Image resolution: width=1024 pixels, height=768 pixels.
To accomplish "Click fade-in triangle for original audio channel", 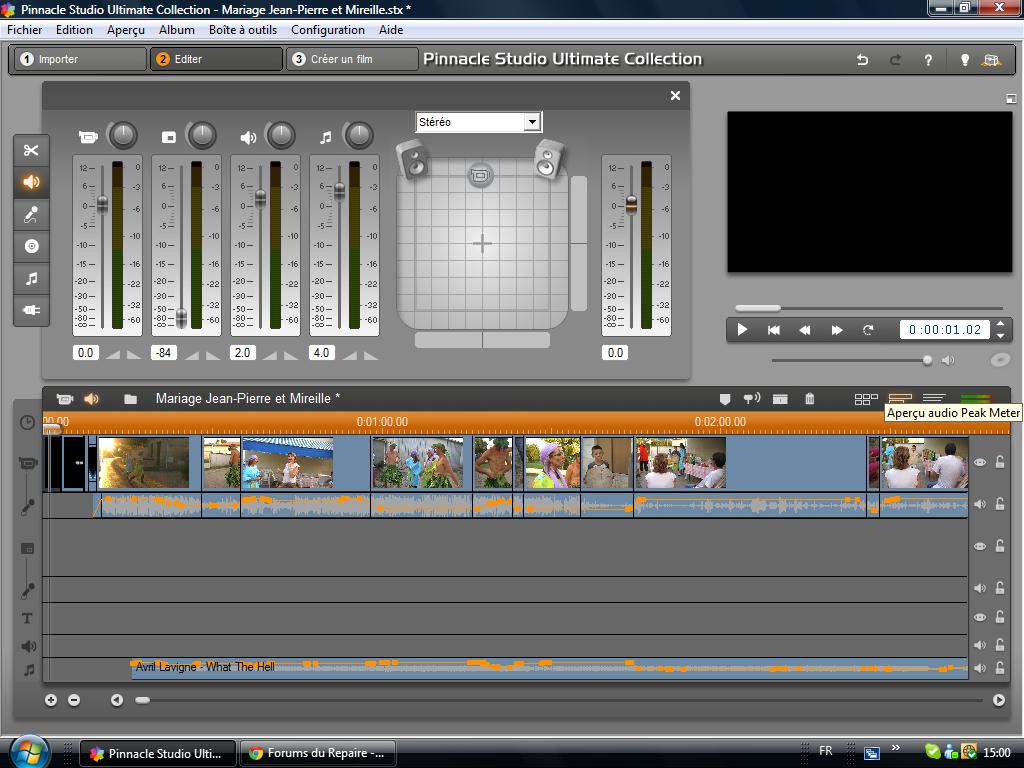I will (113, 354).
